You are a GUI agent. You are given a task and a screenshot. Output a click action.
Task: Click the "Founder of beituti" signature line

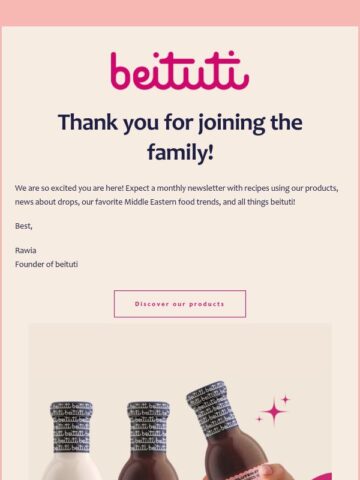pos(47,264)
